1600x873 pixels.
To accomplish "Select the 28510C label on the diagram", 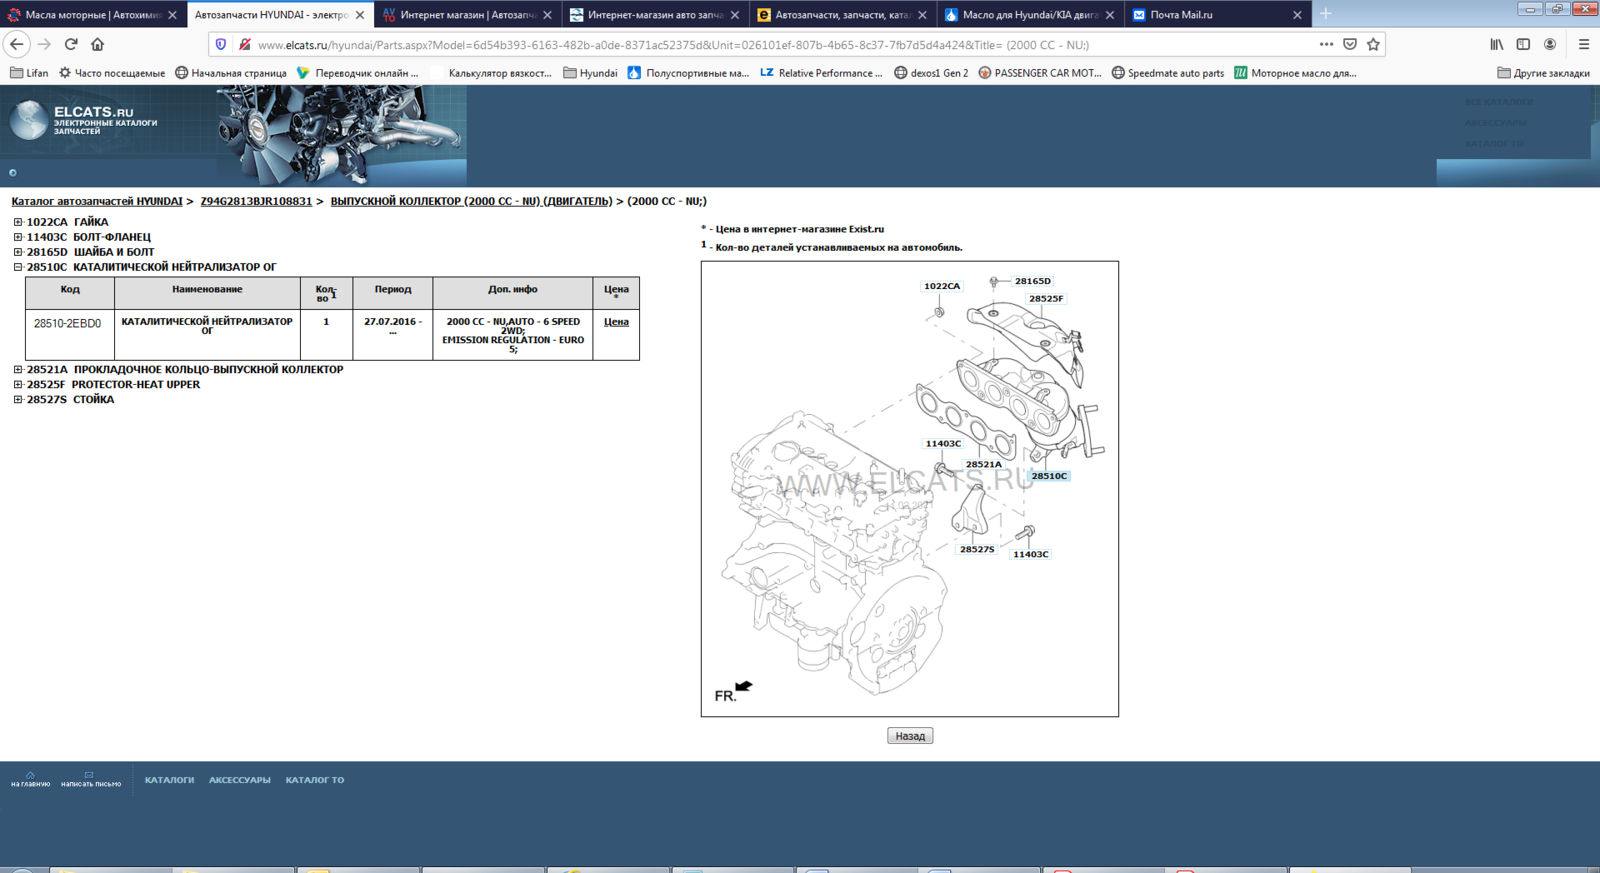I will point(1049,476).
